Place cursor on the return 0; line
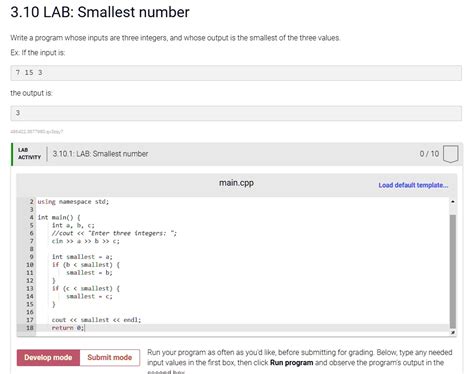Viewport: 474px width, 374px height. (x=68, y=328)
